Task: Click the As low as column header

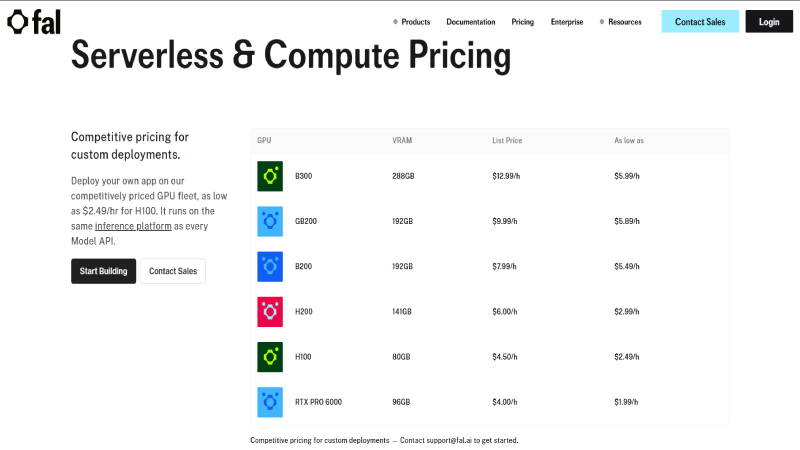Action: (629, 140)
